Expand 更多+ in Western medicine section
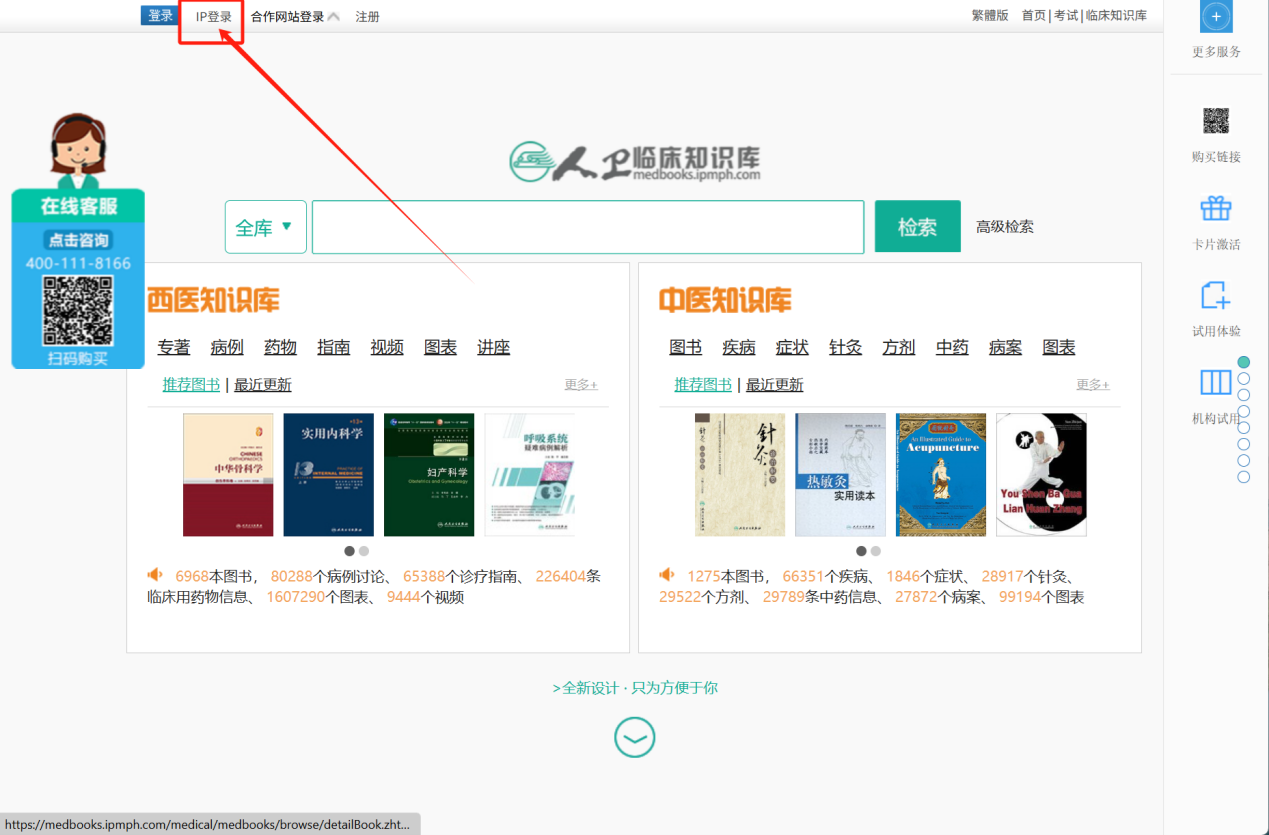Screen dimensions: 1269x835 point(581,385)
